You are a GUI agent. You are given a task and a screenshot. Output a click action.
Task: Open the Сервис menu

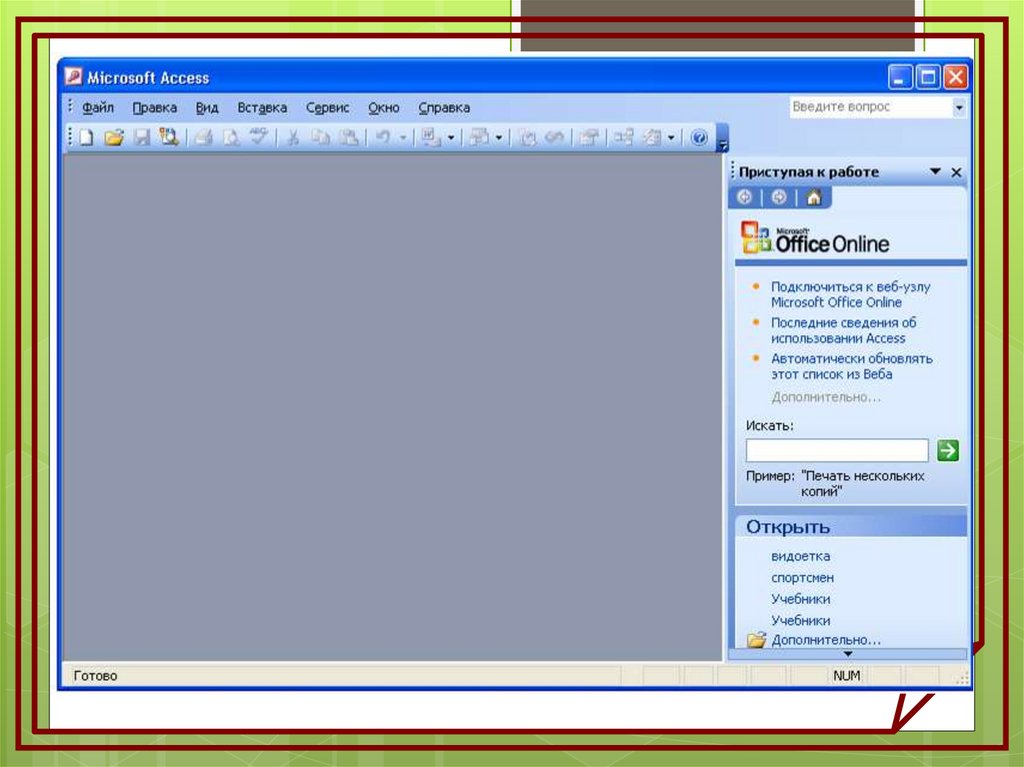click(x=327, y=108)
